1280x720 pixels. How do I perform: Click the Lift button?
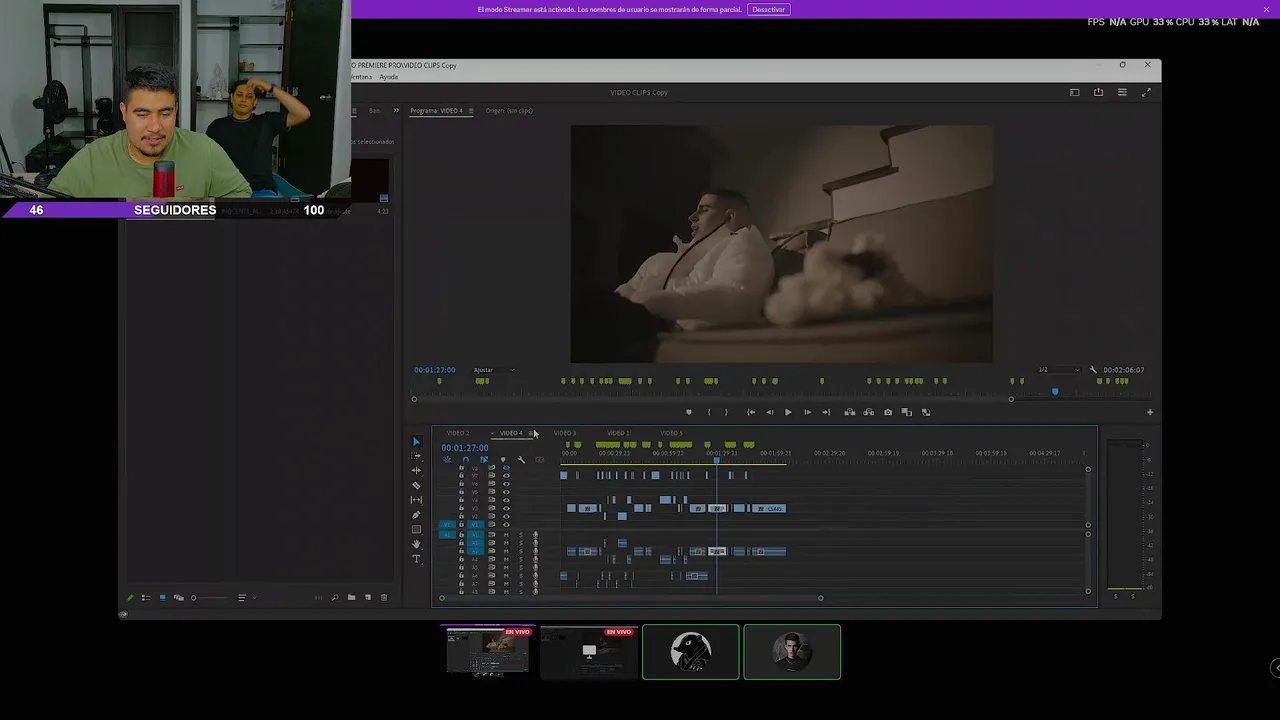point(850,412)
